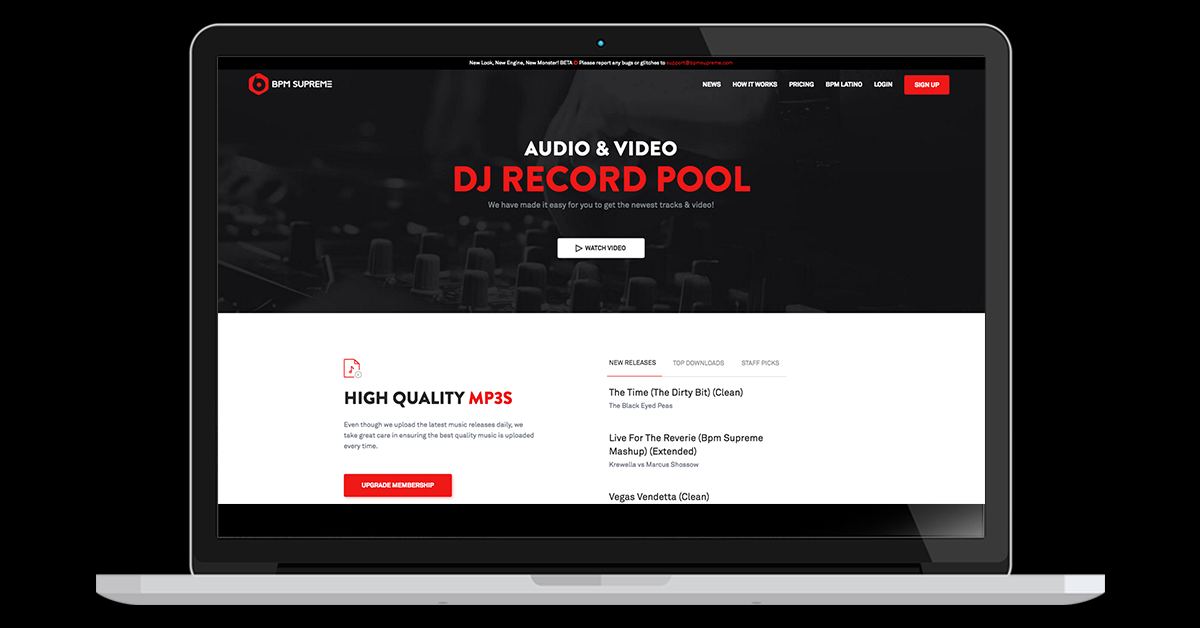Open track The Time (The Dirty Bit) (Clean)
The image size is (1200, 628).
pos(676,393)
